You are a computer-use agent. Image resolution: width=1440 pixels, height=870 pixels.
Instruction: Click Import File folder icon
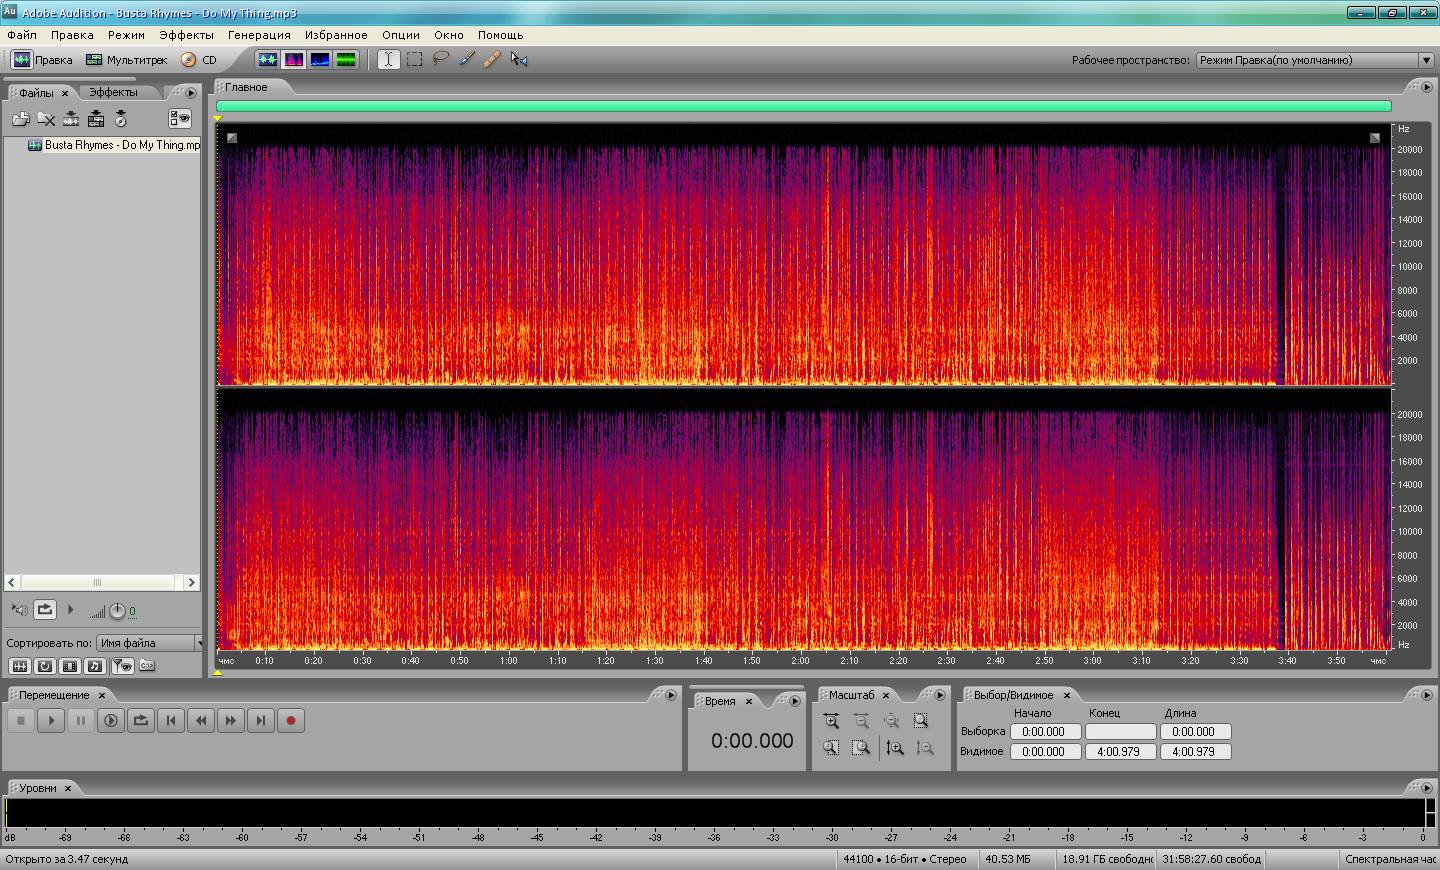point(21,119)
